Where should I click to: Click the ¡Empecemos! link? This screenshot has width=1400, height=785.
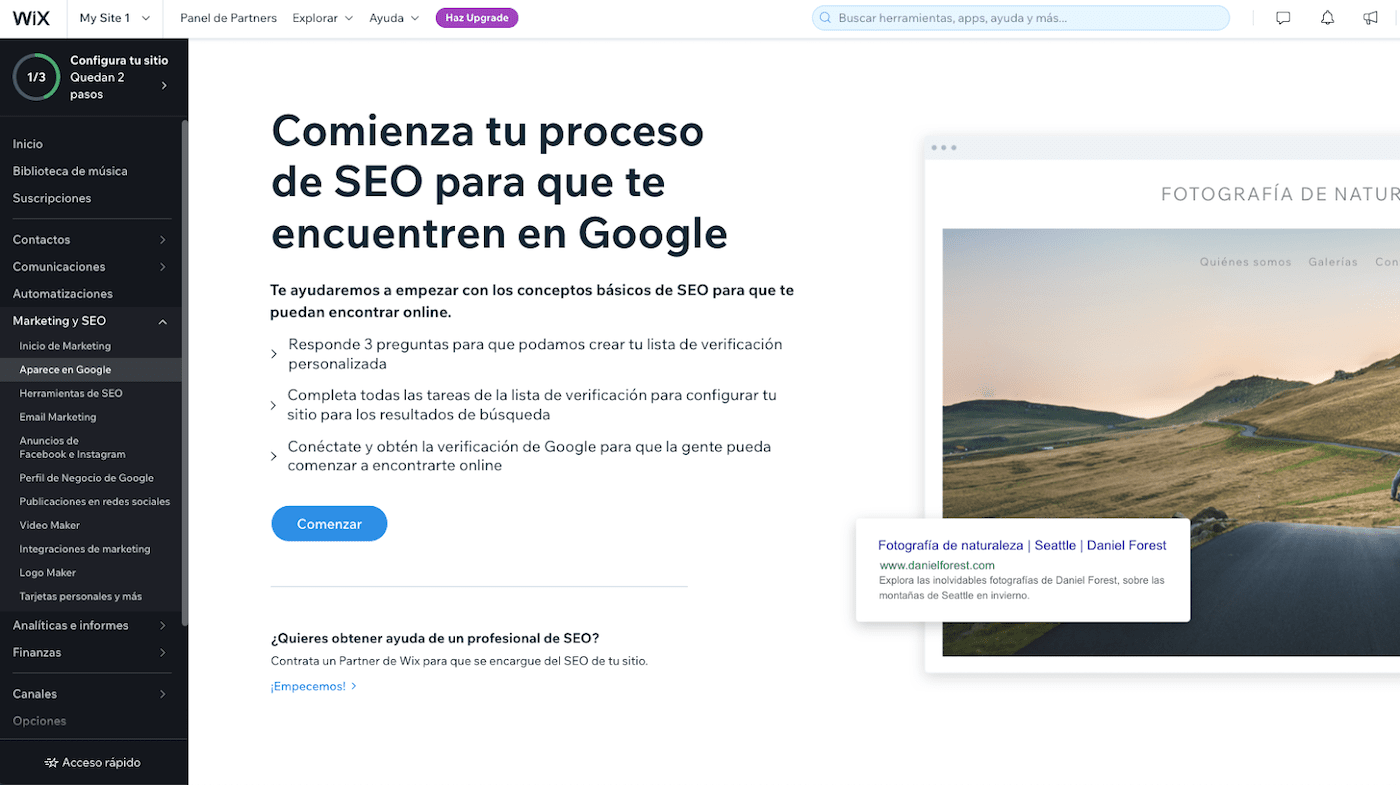(x=308, y=686)
